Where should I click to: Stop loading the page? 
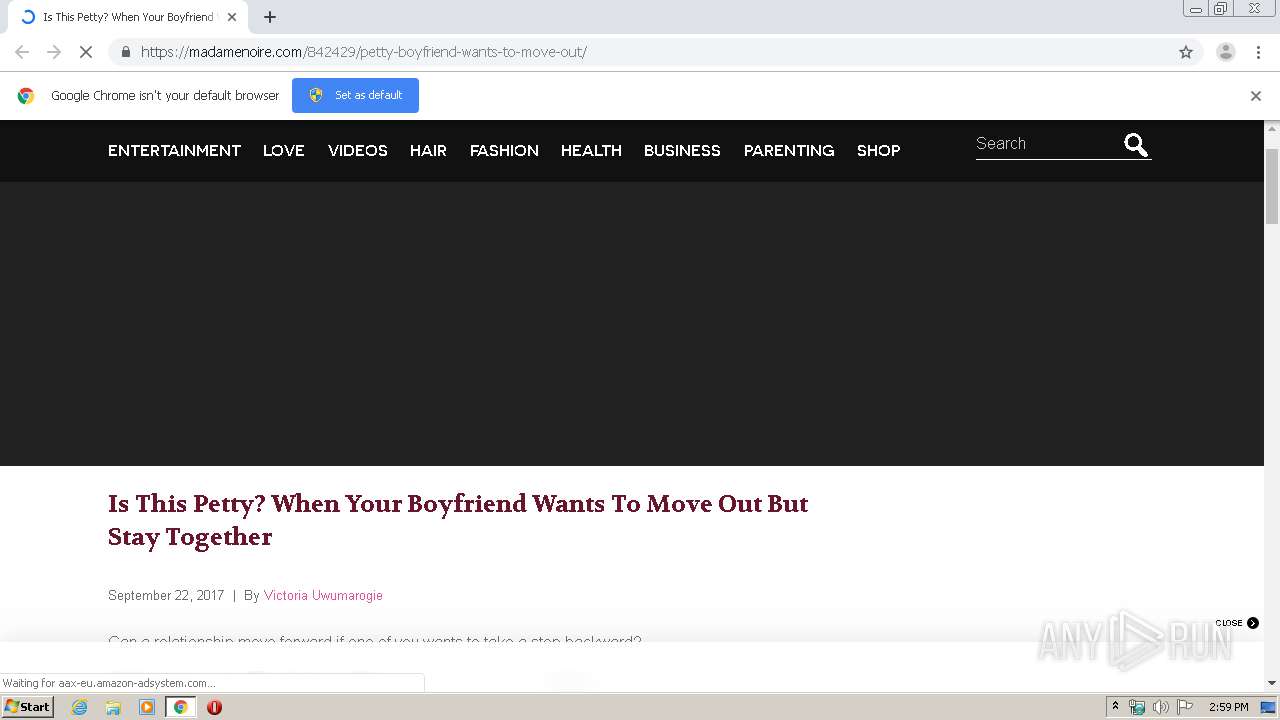(x=86, y=52)
